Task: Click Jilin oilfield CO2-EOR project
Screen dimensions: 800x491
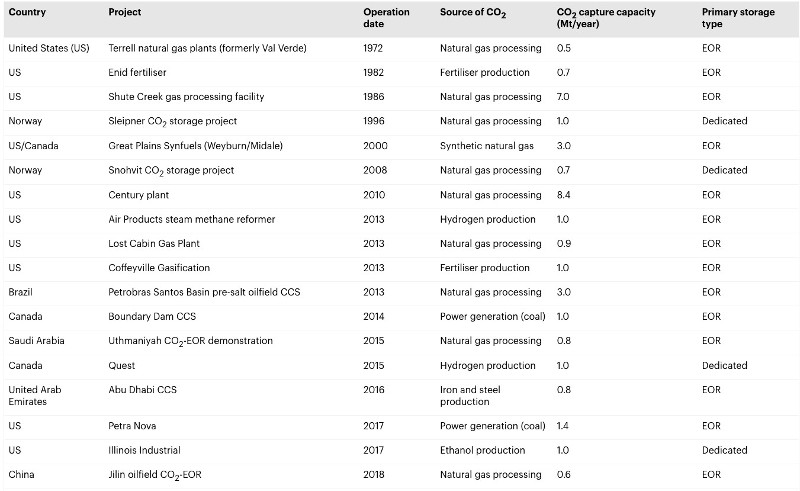Action: click(161, 475)
